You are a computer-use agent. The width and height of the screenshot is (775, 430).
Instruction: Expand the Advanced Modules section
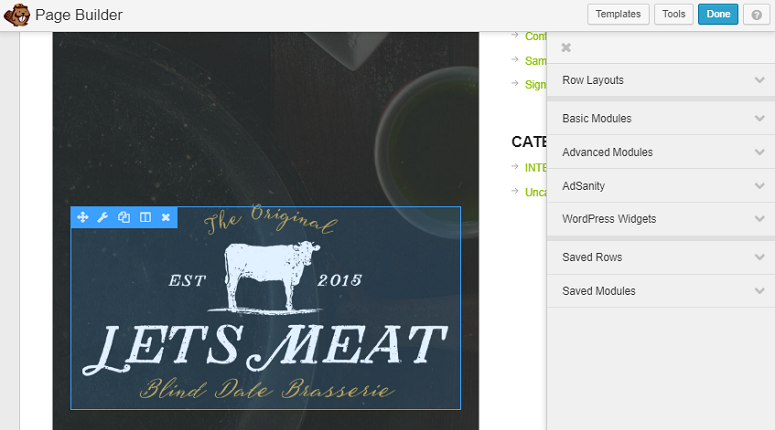pos(661,152)
